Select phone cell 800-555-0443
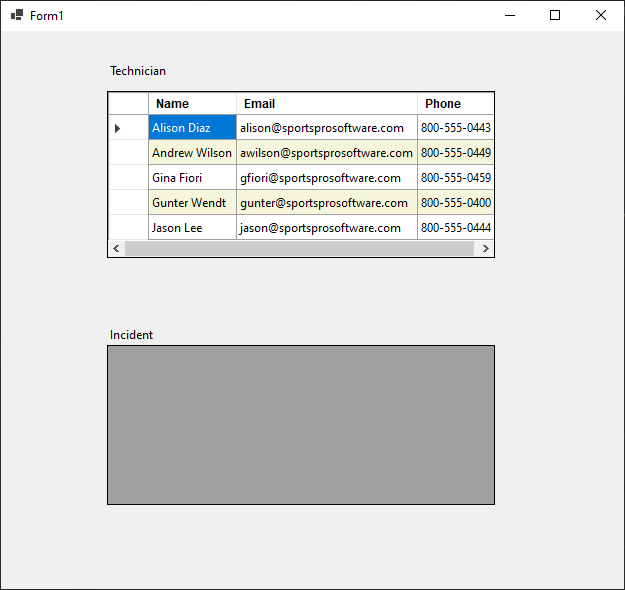The width and height of the screenshot is (625, 590). [x=456, y=128]
